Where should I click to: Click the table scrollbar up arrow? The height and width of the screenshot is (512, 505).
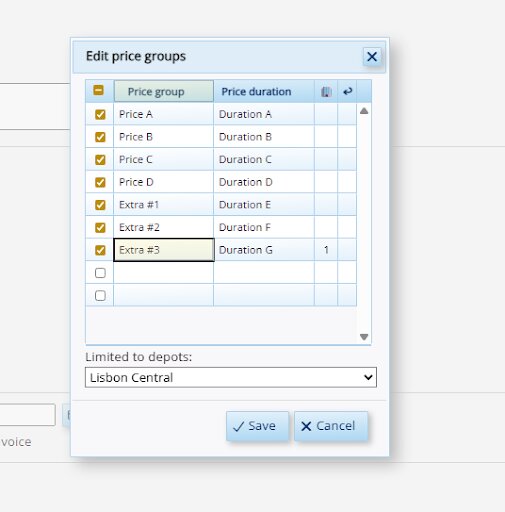364,111
